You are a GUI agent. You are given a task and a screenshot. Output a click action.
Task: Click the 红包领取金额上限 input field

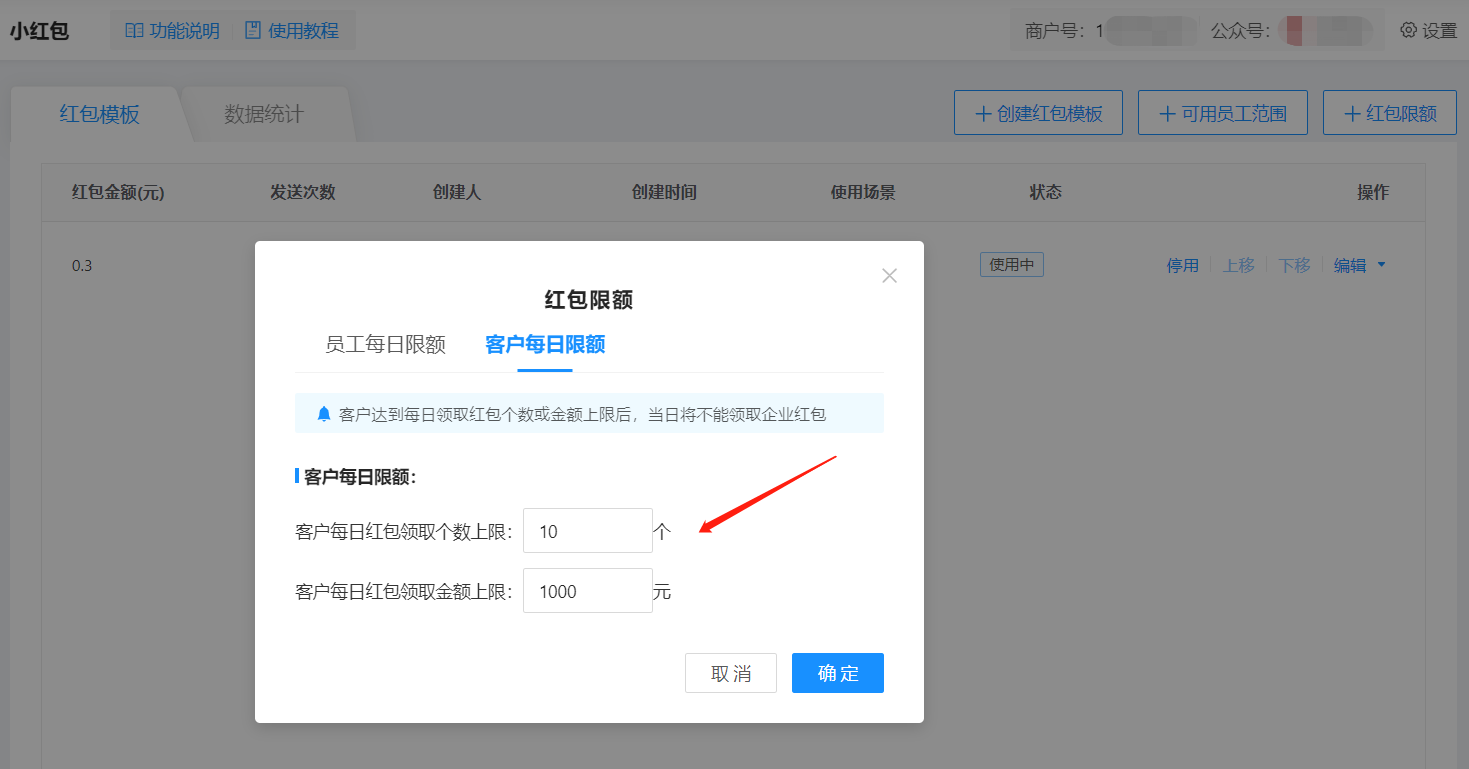(x=588, y=591)
